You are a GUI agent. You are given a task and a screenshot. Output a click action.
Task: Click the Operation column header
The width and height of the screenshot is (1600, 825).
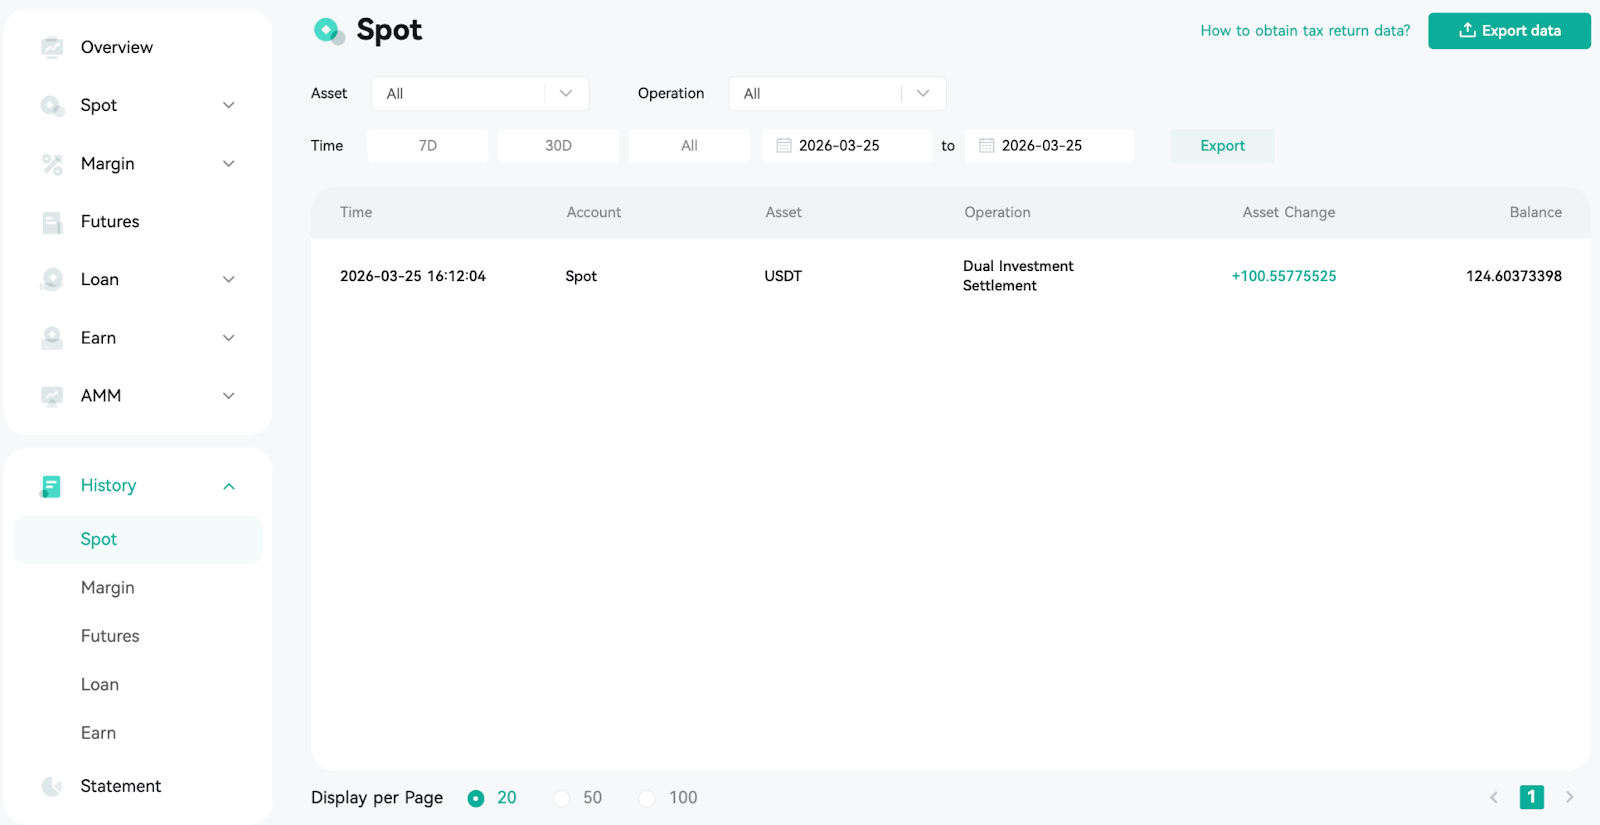click(997, 212)
